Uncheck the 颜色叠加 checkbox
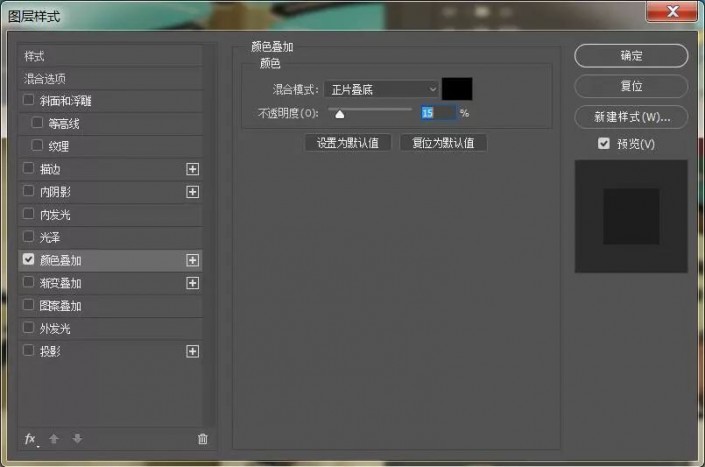The image size is (705, 467). (28, 259)
